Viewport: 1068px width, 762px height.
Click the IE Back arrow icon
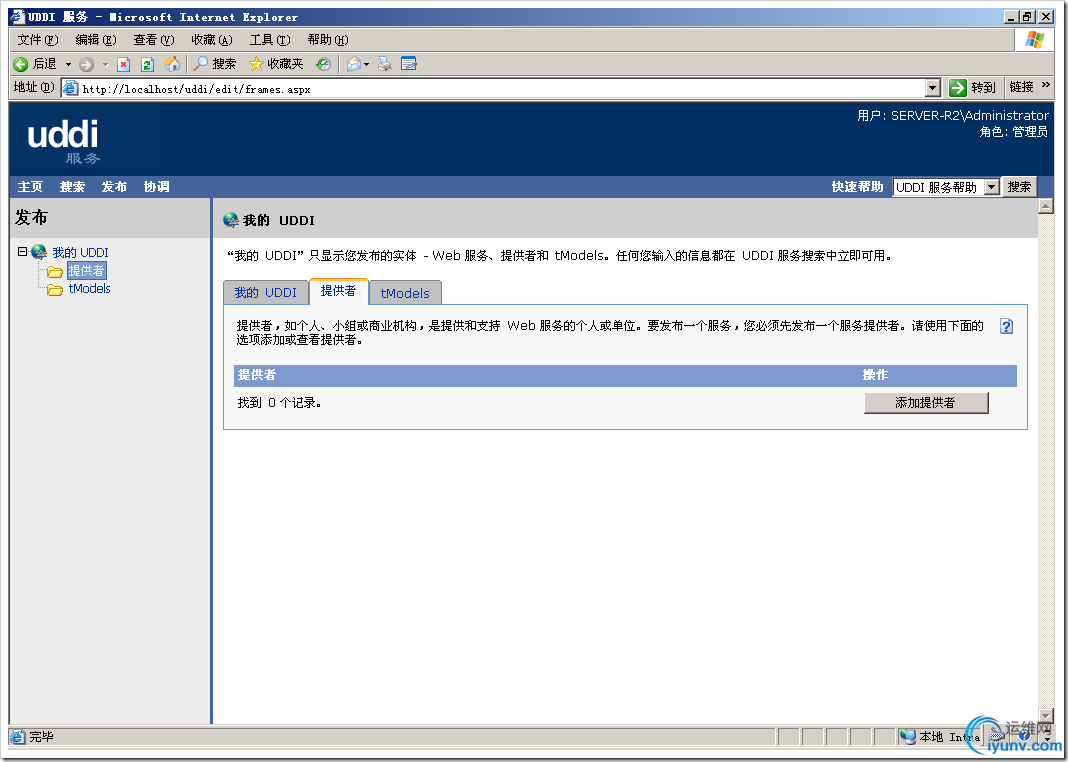click(x=21, y=64)
